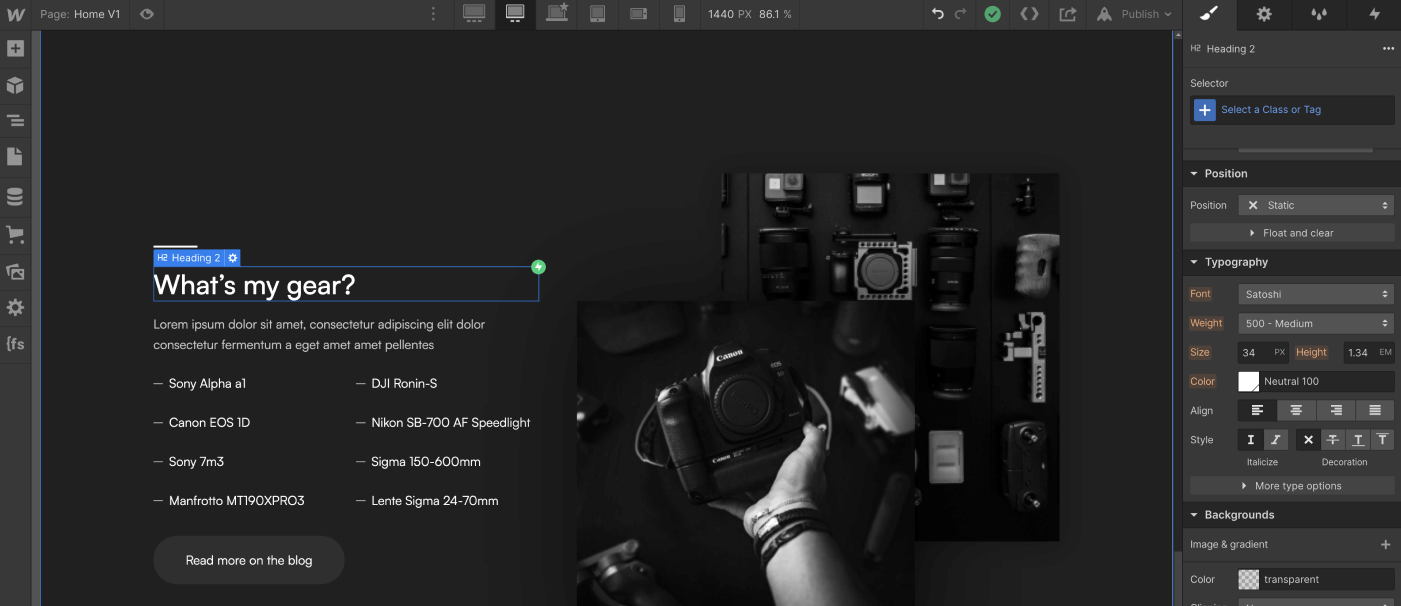This screenshot has width=1401, height=606.
Task: Click the Read more on the blog button
Action: pos(249,560)
